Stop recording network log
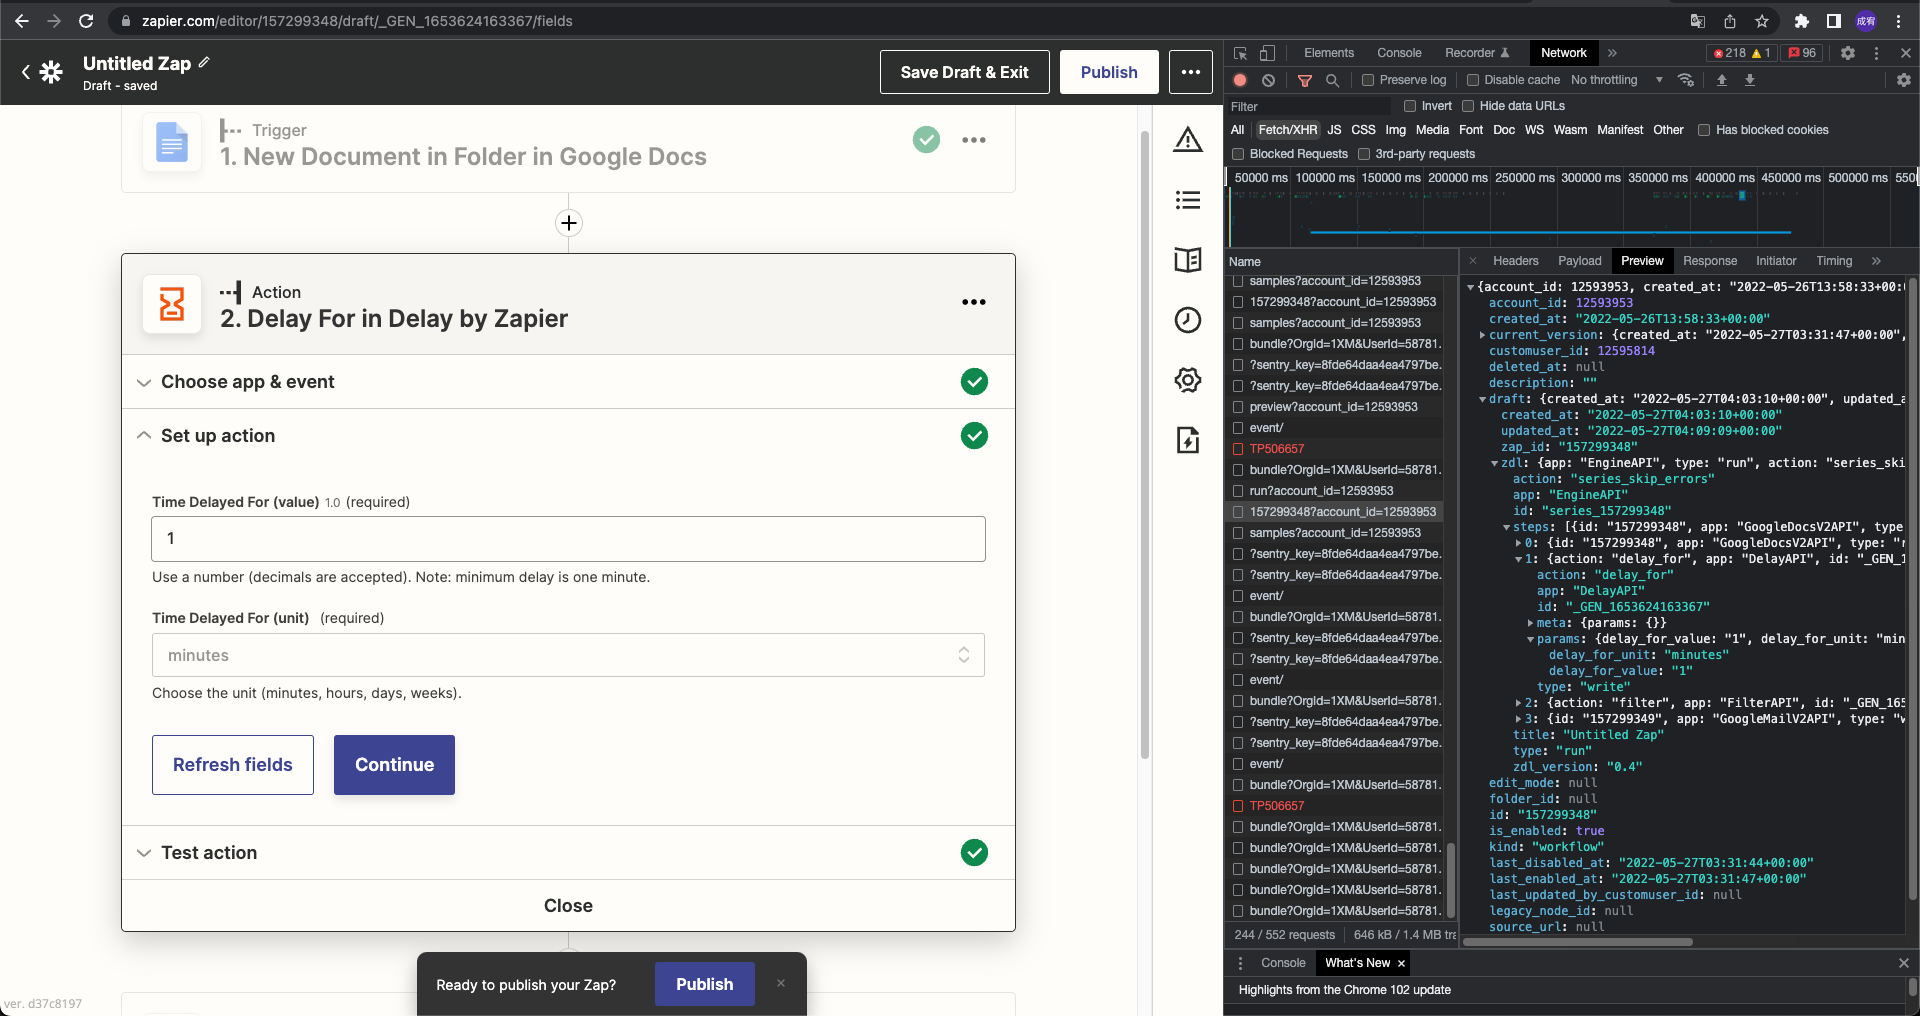The height and width of the screenshot is (1016, 1920). [x=1240, y=80]
